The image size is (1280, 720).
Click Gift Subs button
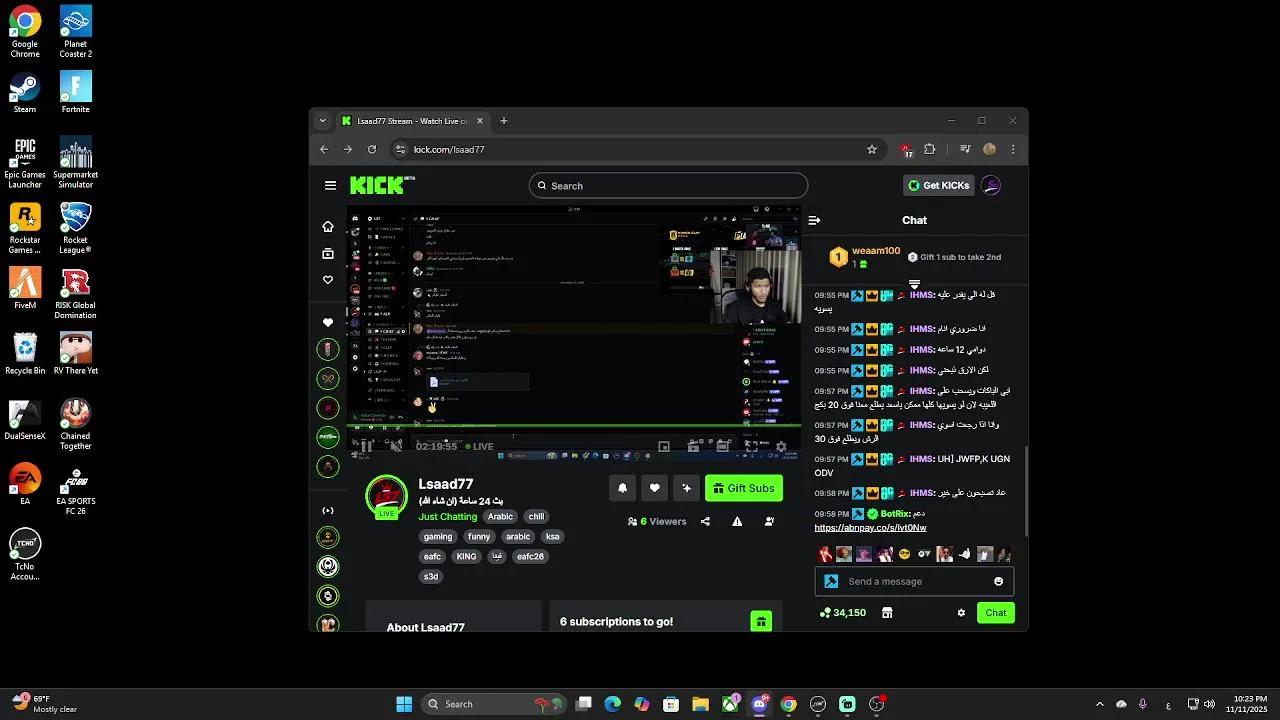point(744,488)
